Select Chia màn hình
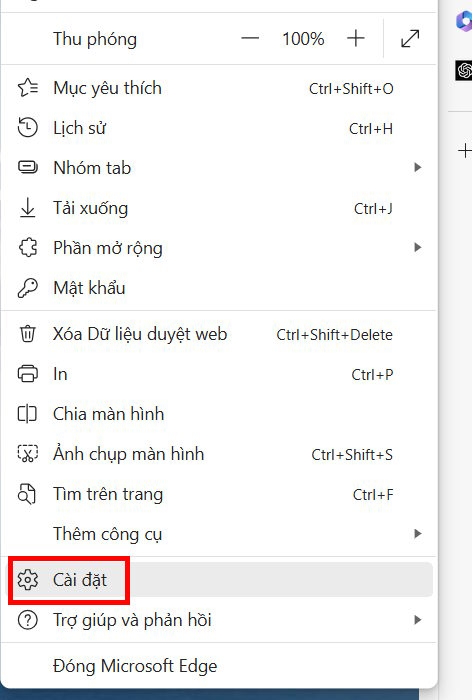 click(219, 414)
